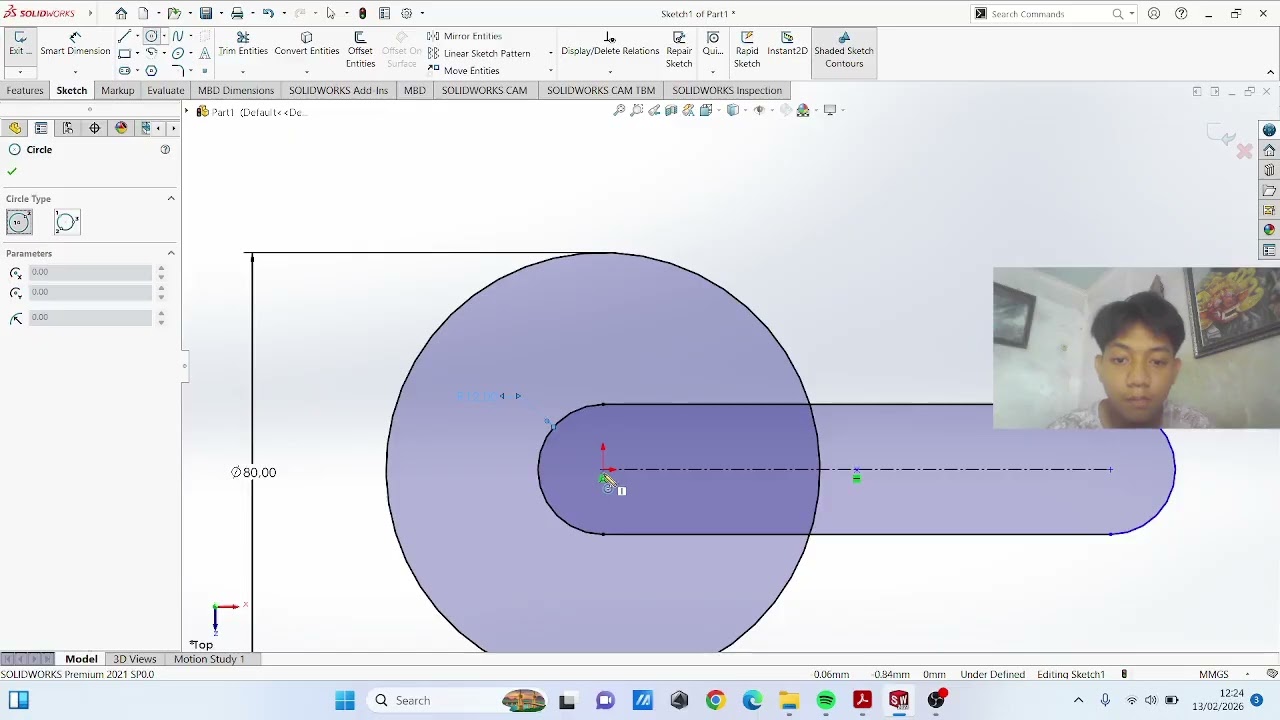Select the Corner Rectangle tool
The image size is (1280, 720).
coord(124,54)
